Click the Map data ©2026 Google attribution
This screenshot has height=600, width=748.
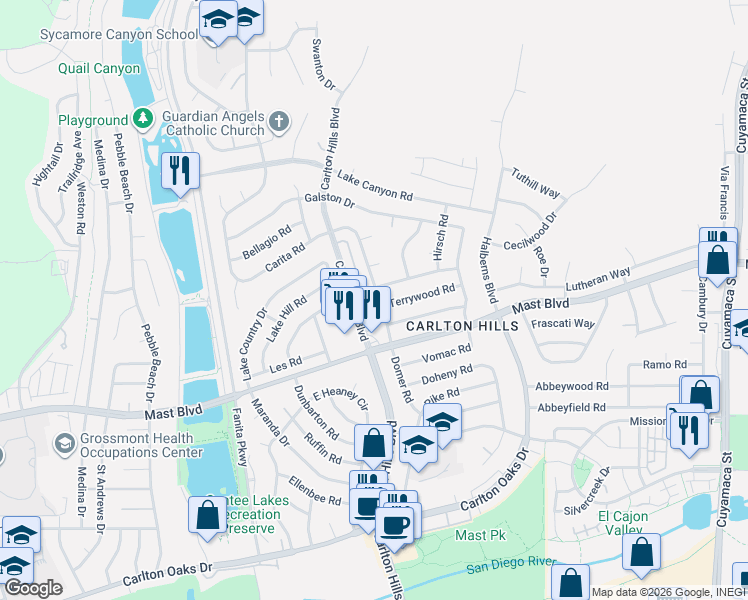coord(670,592)
